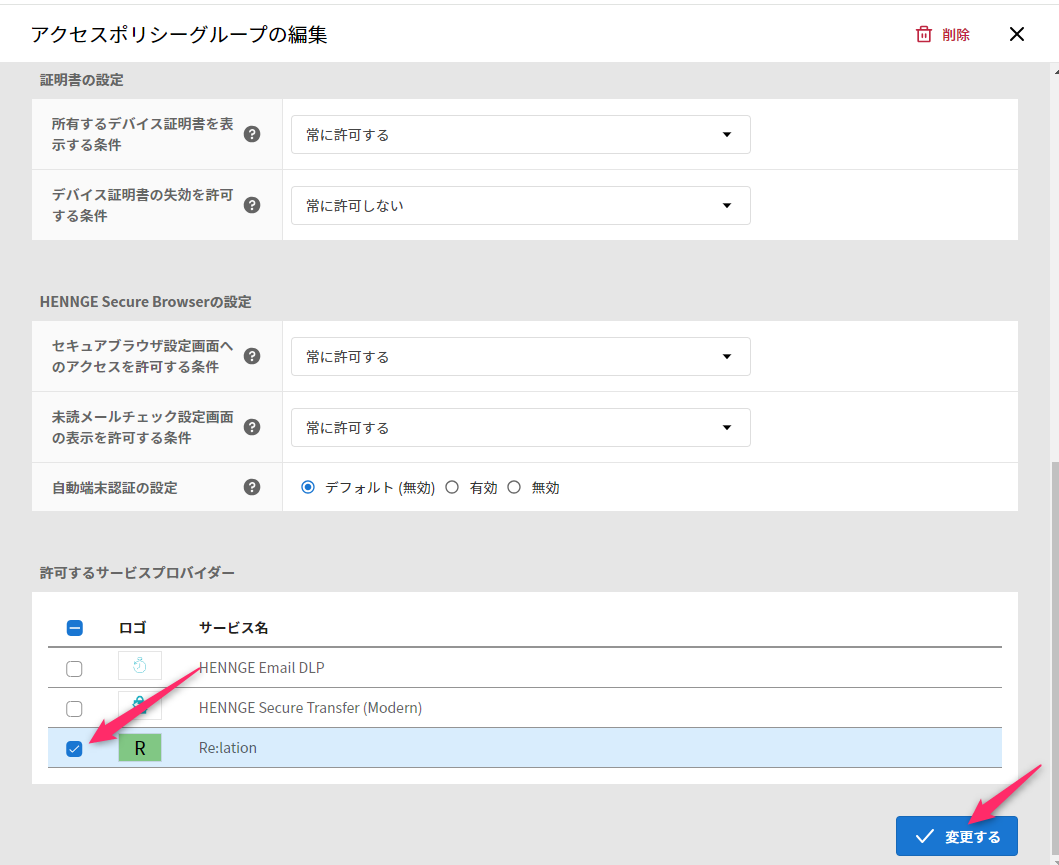The width and height of the screenshot is (1059, 865).
Task: Click help icon for デバイス証明書の失効を許可する条件
Action: (252, 205)
